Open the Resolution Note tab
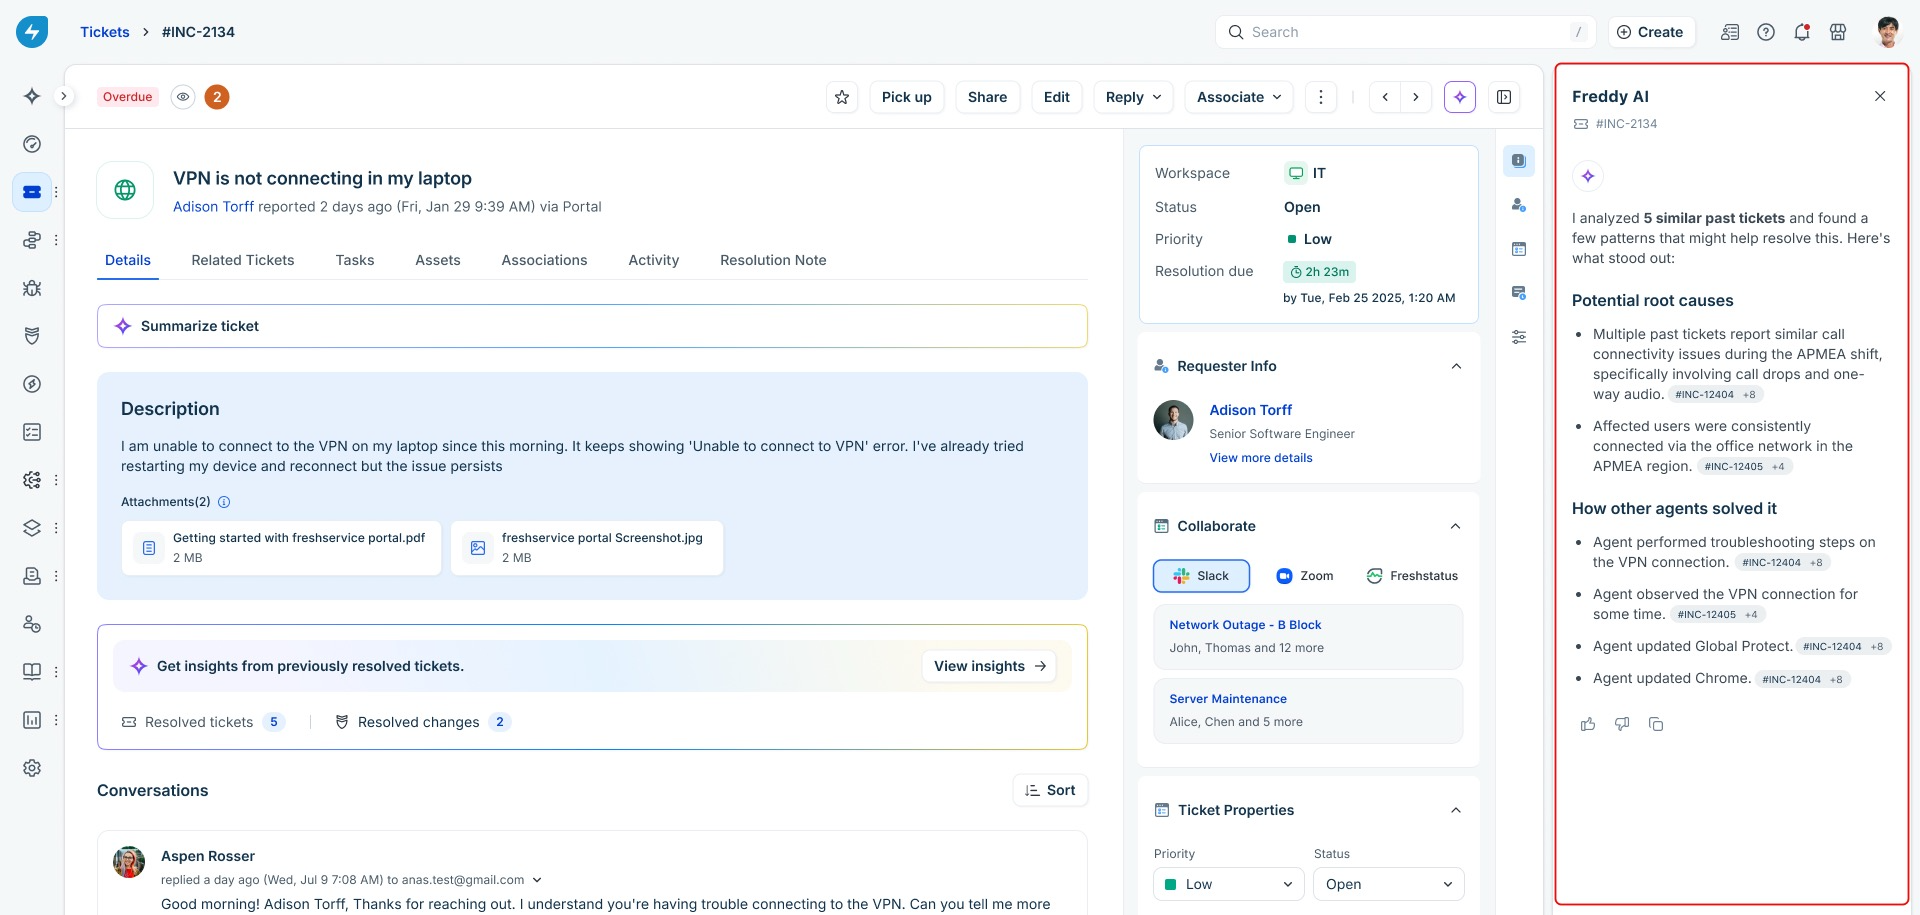1920x915 pixels. pyautogui.click(x=773, y=260)
